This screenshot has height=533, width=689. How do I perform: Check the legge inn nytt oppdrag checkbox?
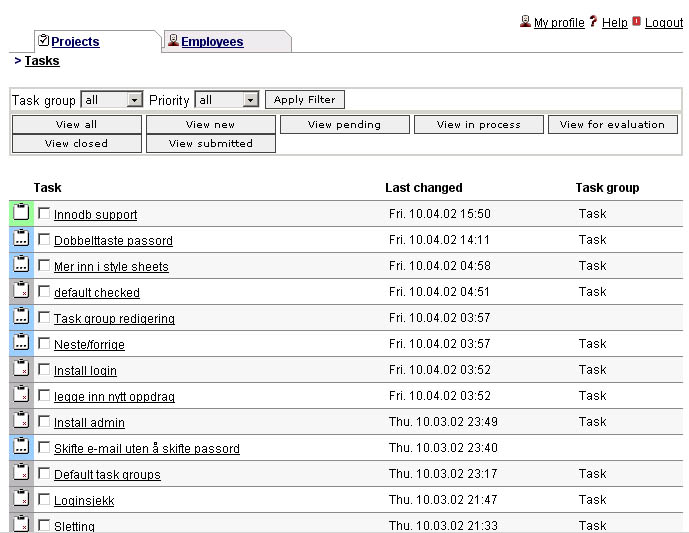tap(44, 395)
